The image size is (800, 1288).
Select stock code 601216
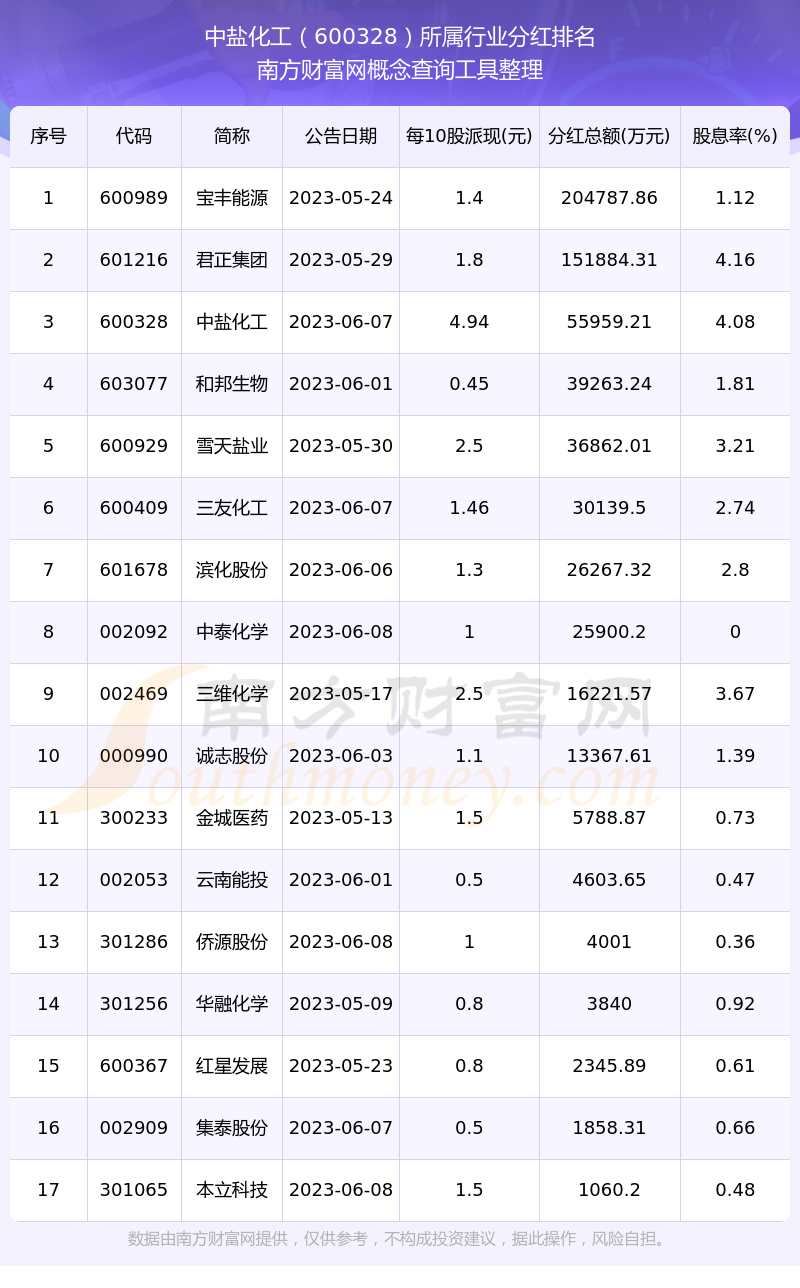click(x=134, y=260)
